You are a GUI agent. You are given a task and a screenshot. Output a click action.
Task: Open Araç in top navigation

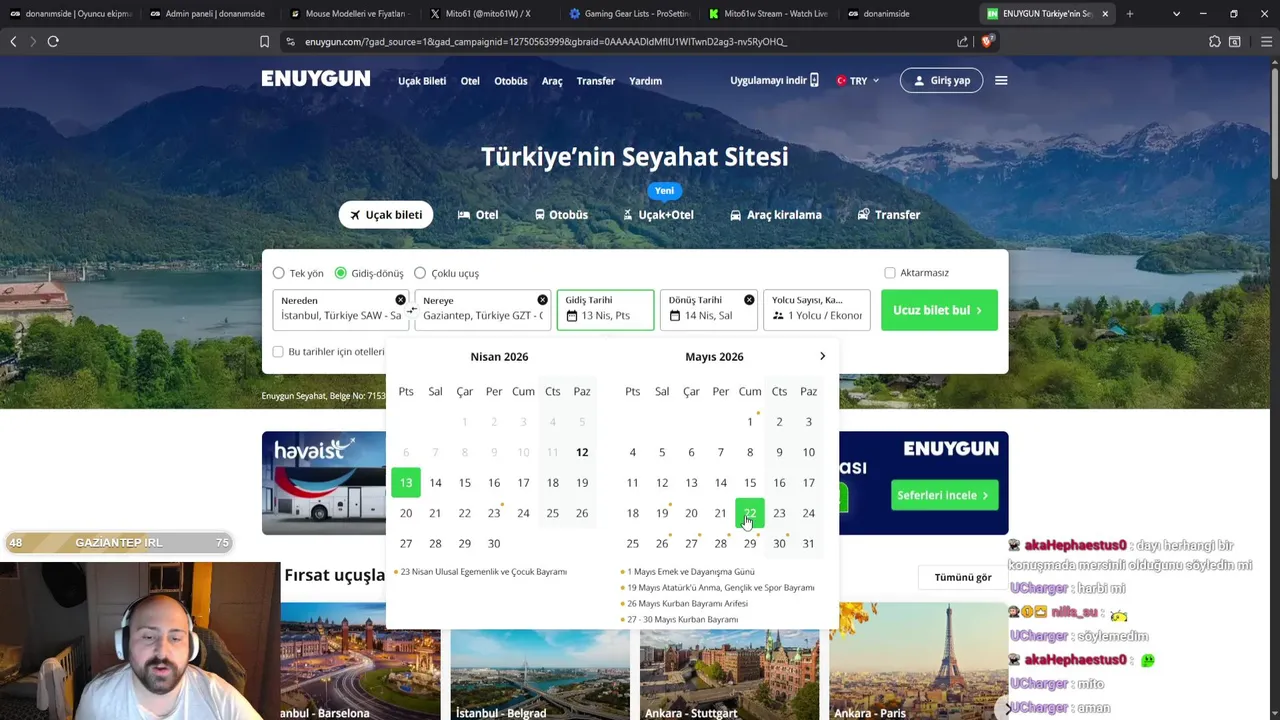[552, 81]
